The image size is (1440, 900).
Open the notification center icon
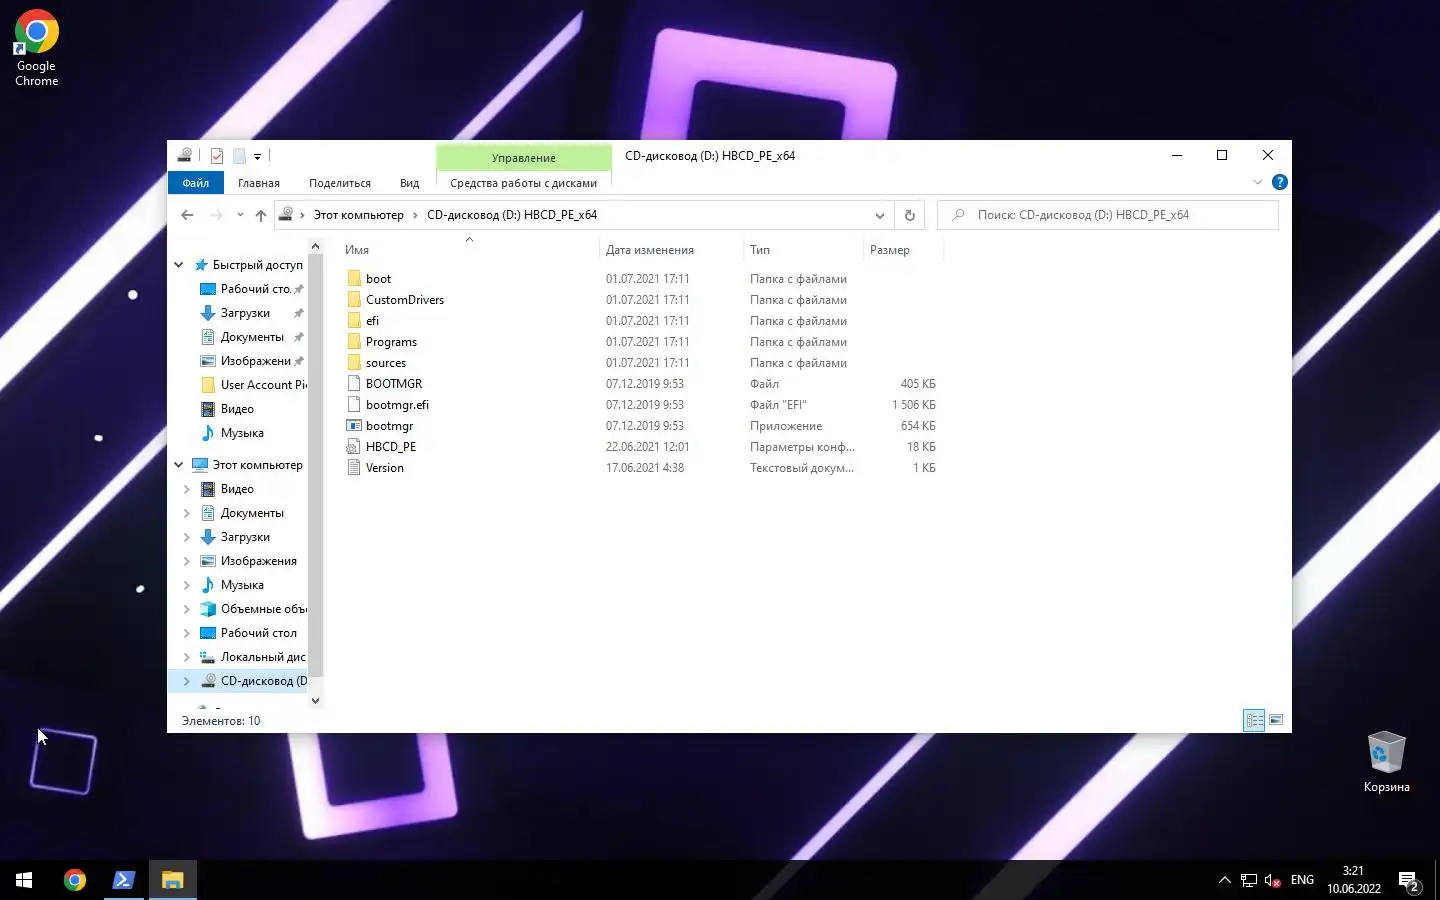click(x=1409, y=881)
